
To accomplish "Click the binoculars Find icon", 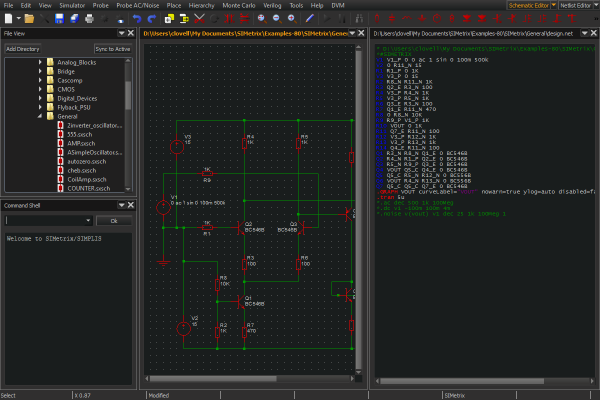I will (359, 18).
